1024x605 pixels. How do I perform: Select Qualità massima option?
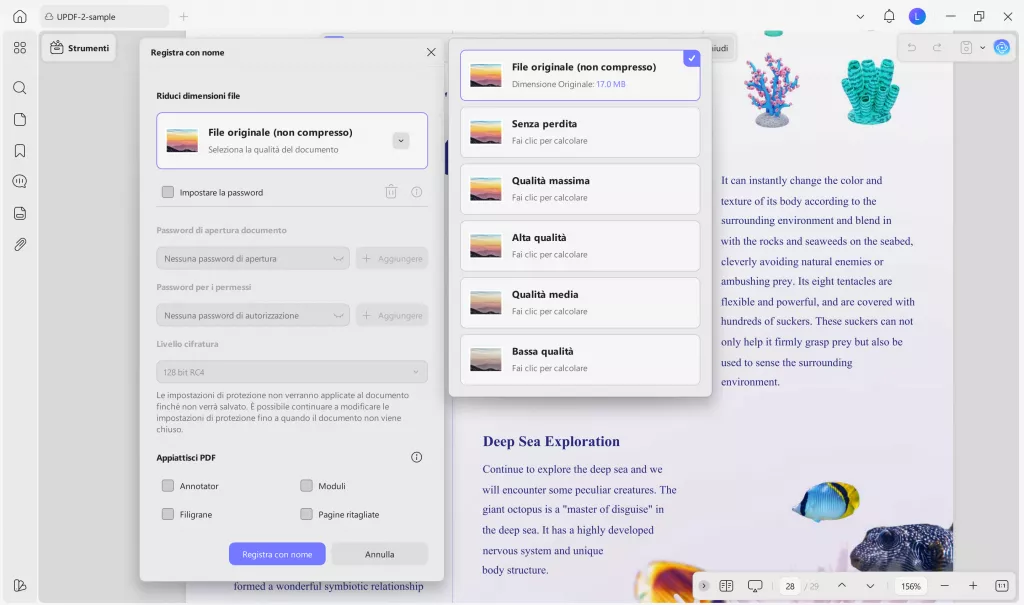point(580,189)
